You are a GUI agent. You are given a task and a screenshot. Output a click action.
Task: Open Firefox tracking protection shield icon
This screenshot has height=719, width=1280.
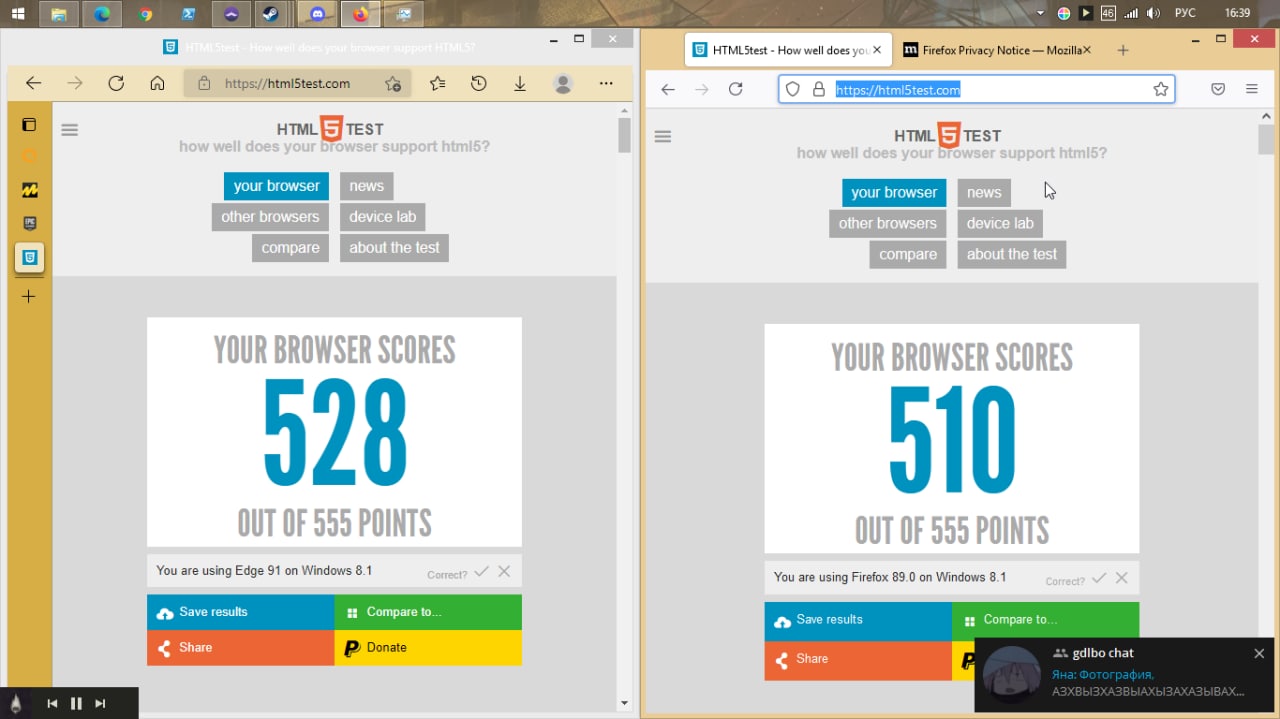[792, 89]
